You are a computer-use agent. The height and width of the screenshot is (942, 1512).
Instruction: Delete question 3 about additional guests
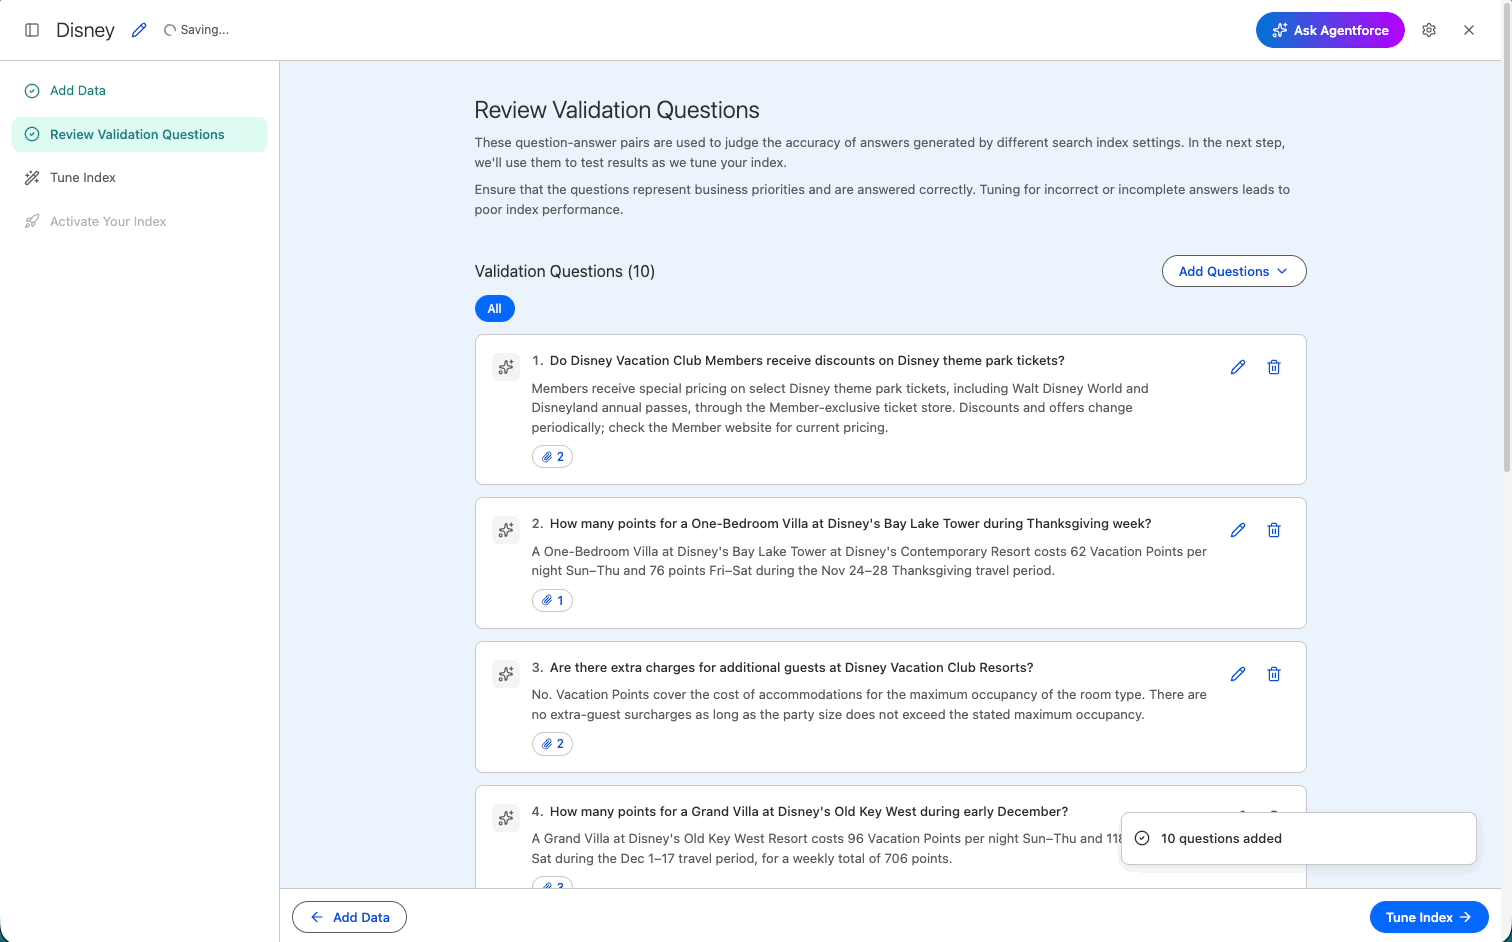1274,674
